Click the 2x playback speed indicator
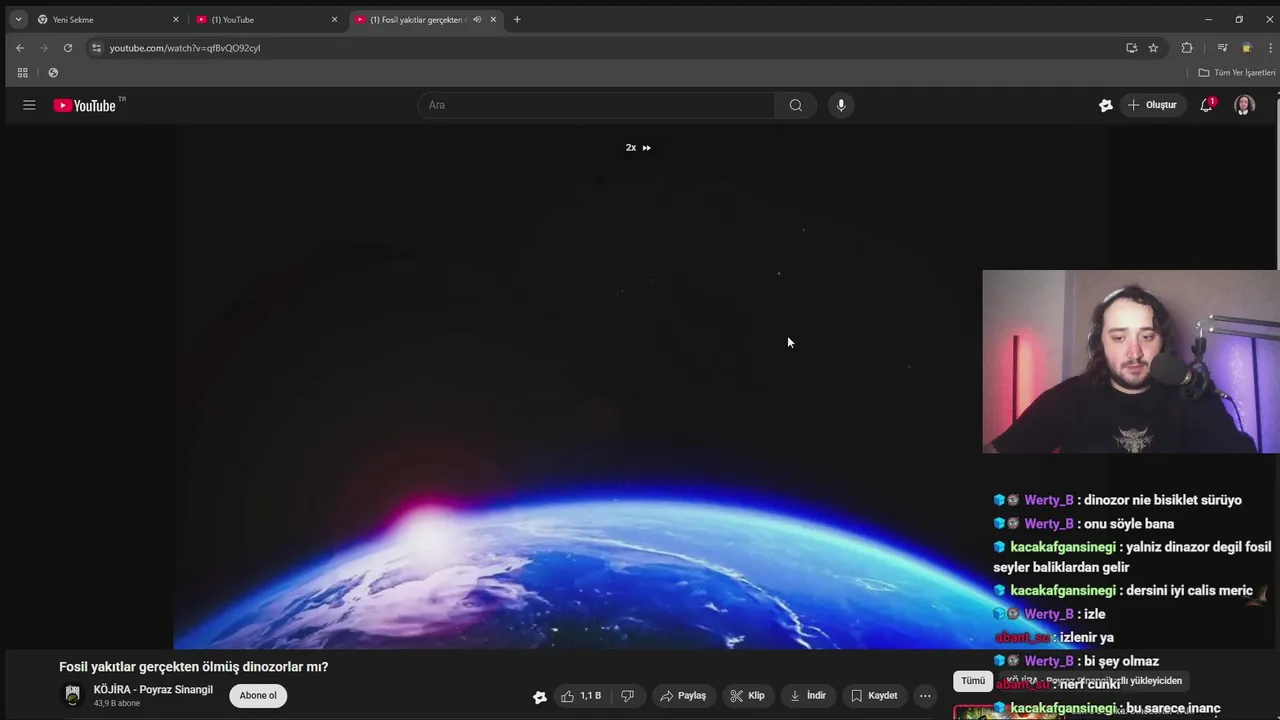This screenshot has height=720, width=1280. click(638, 148)
